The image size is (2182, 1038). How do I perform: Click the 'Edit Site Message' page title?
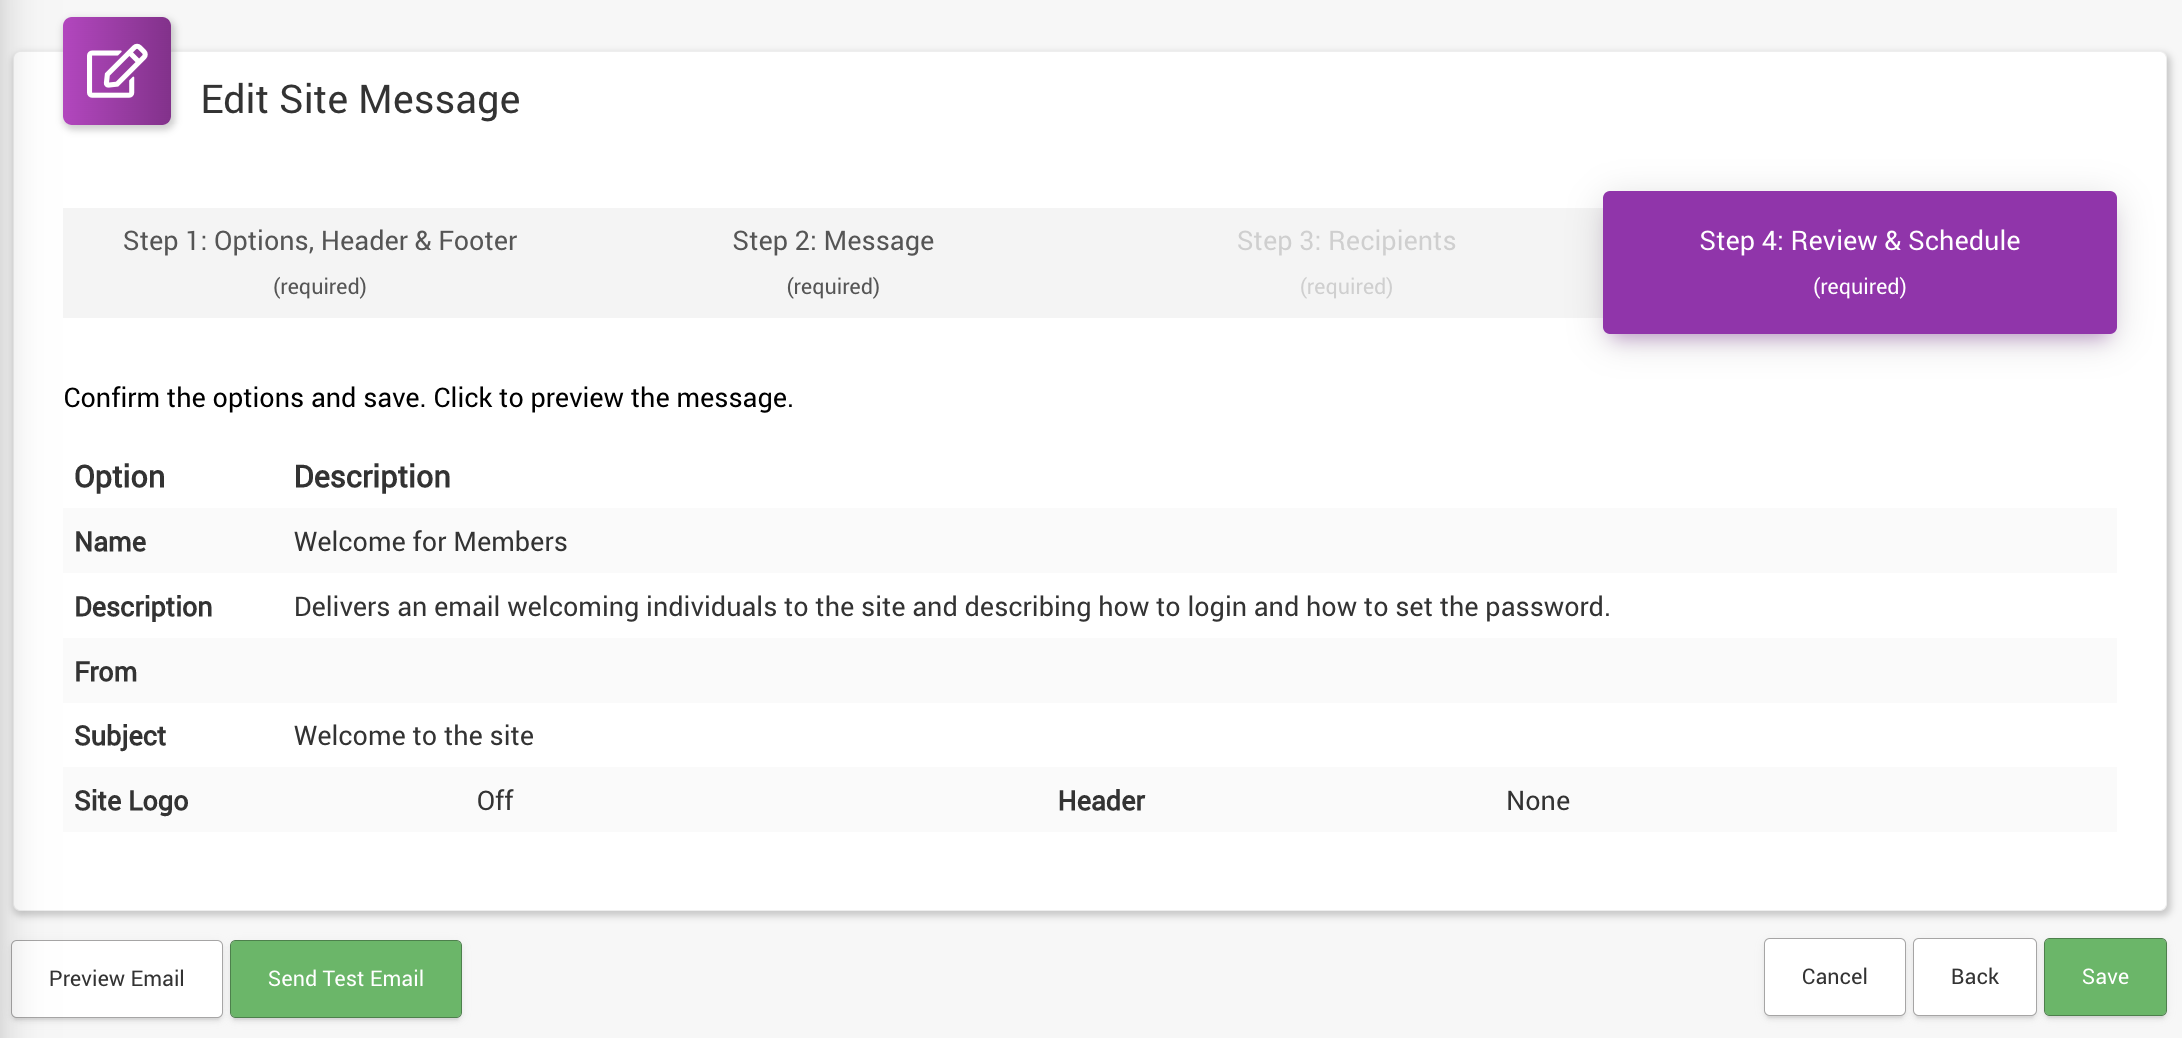pyautogui.click(x=360, y=100)
